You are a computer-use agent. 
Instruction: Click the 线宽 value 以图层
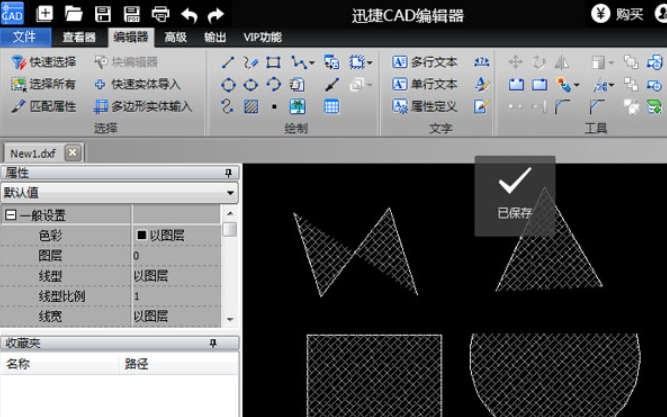177,316
